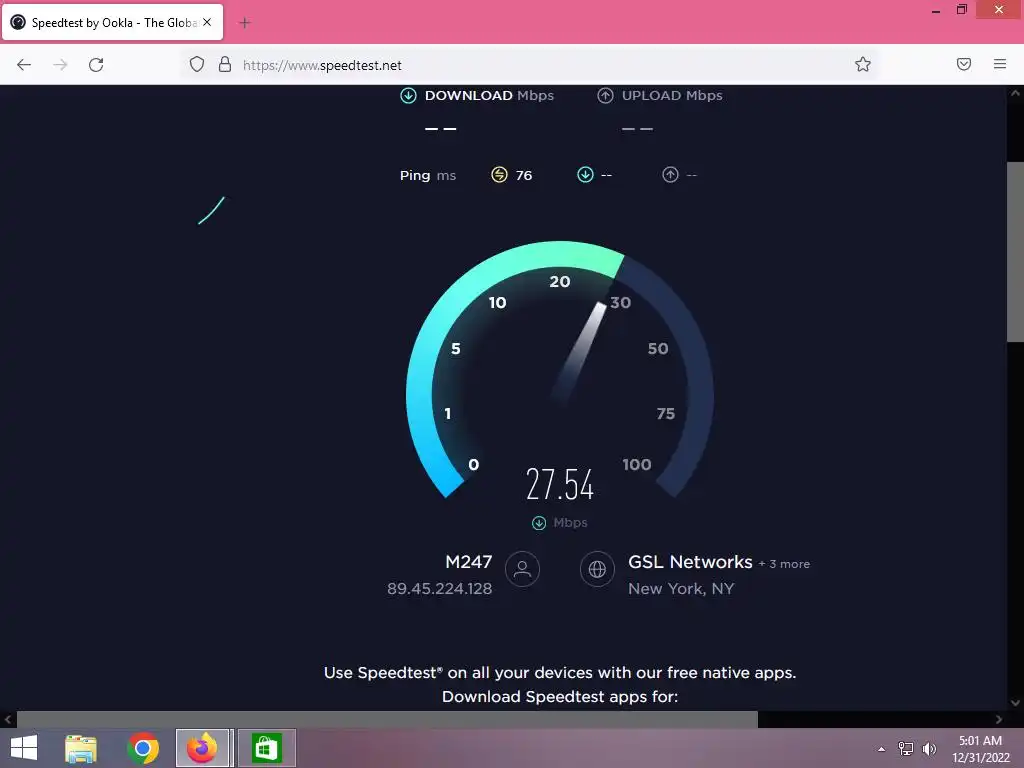Click the horizontal scrollbar right arrow

click(999, 719)
